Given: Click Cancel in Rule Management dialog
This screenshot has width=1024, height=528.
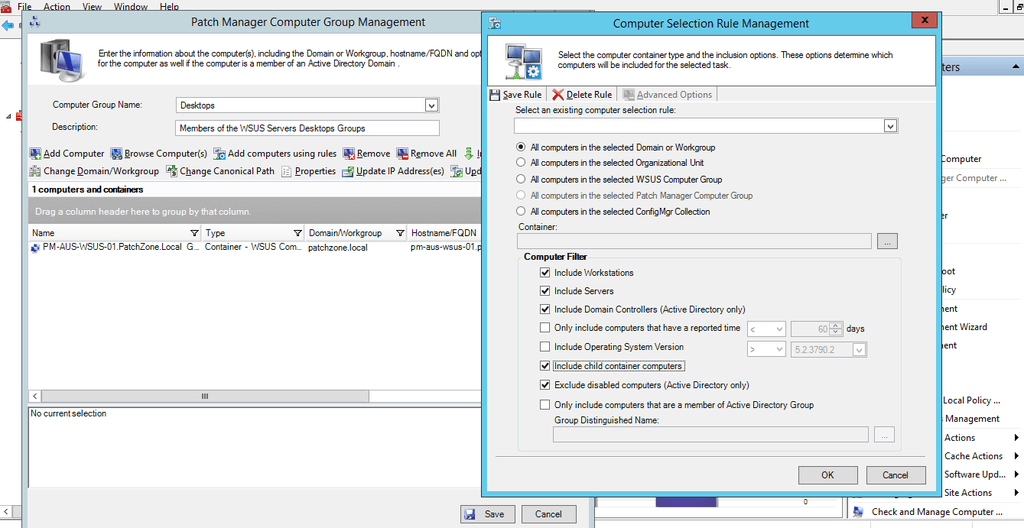Looking at the screenshot, I should (x=895, y=475).
